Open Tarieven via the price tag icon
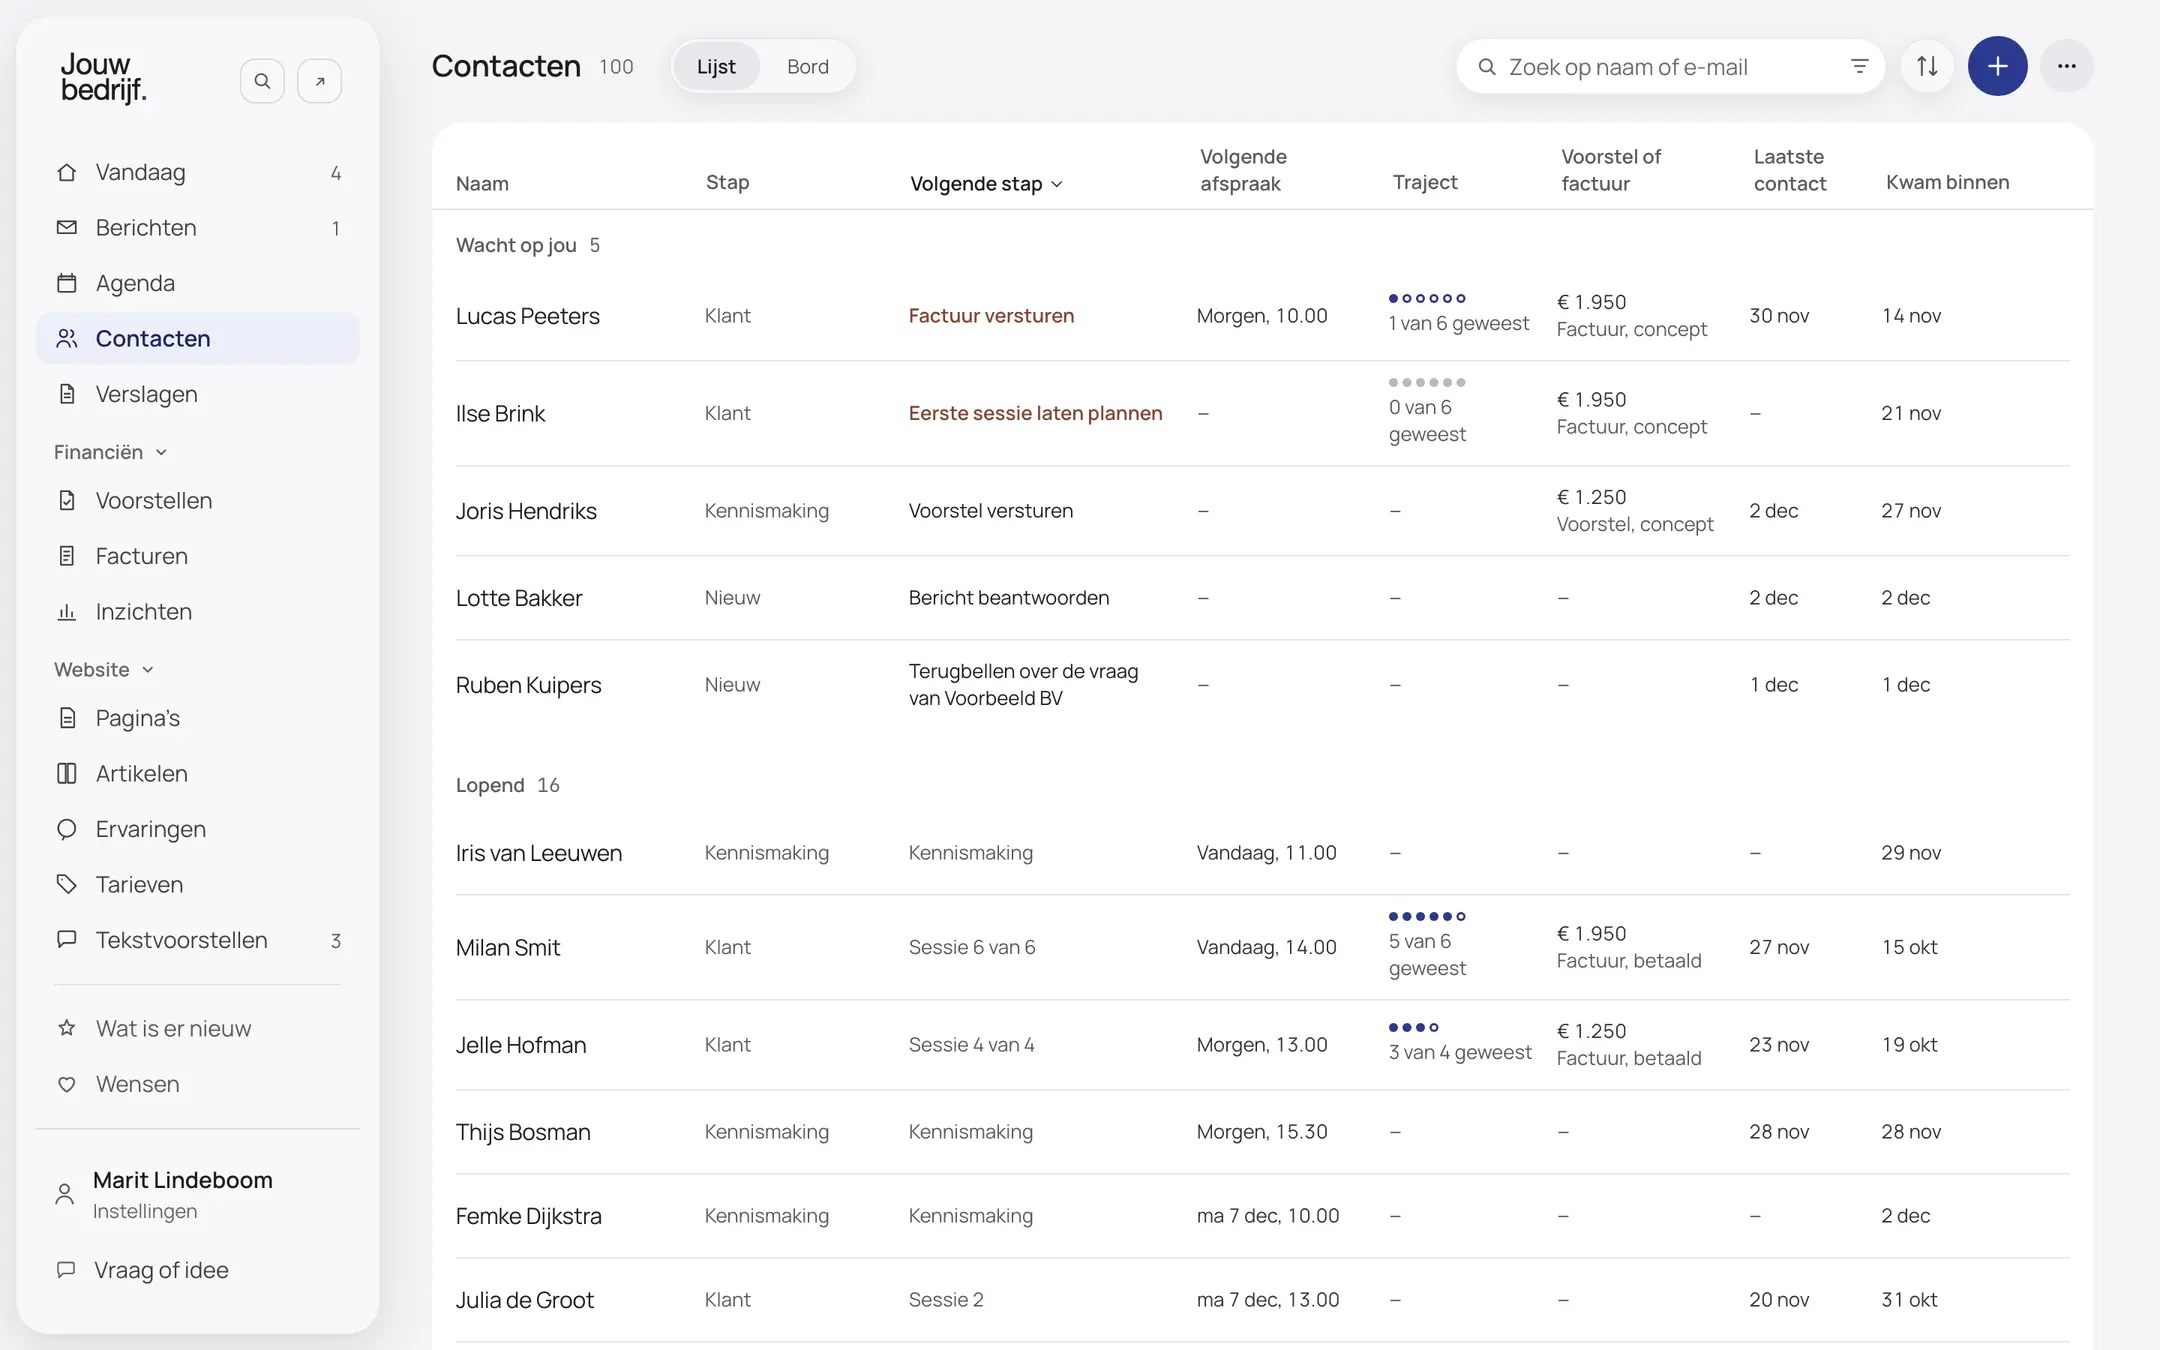The width and height of the screenshot is (2160, 1350). [x=67, y=884]
